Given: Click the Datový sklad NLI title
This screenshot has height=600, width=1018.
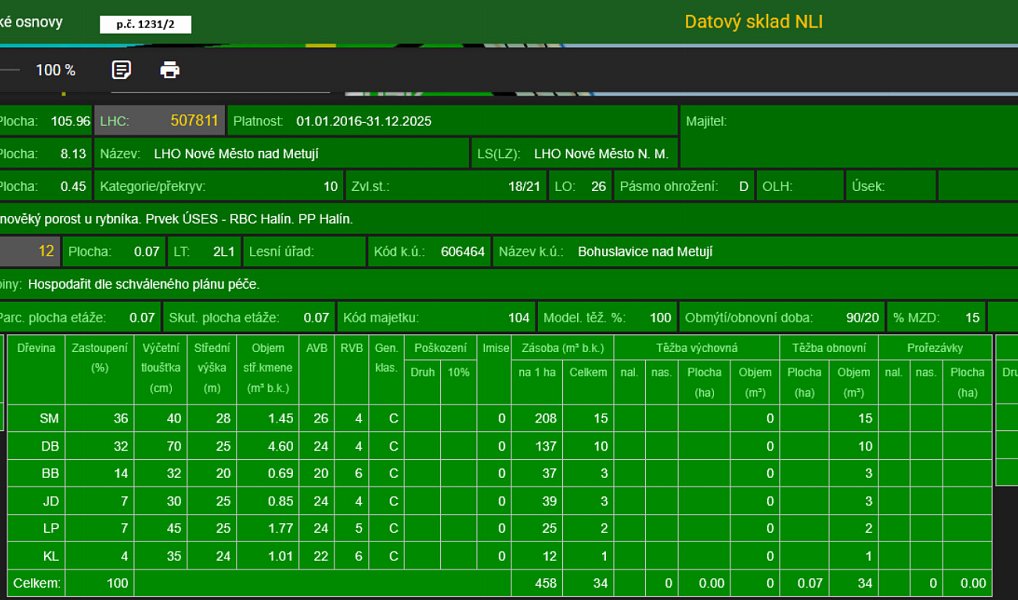Looking at the screenshot, I should pos(754,21).
